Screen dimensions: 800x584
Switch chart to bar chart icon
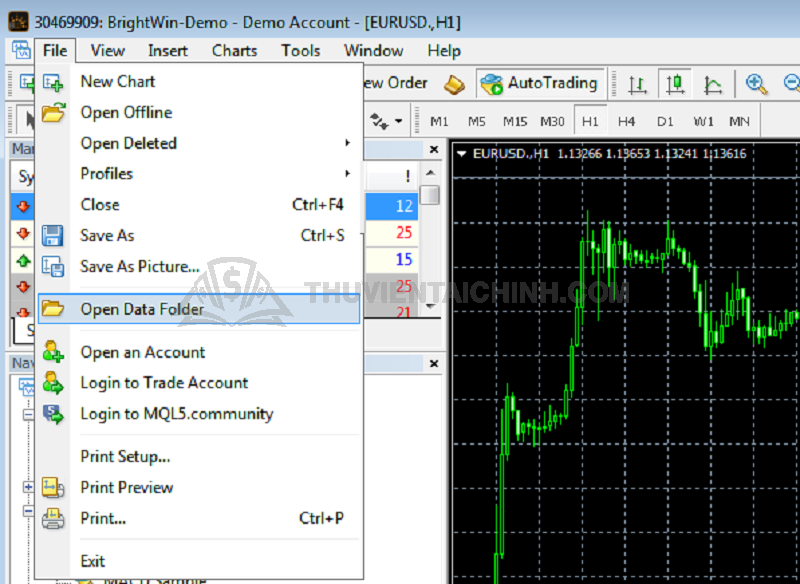pyautogui.click(x=637, y=84)
